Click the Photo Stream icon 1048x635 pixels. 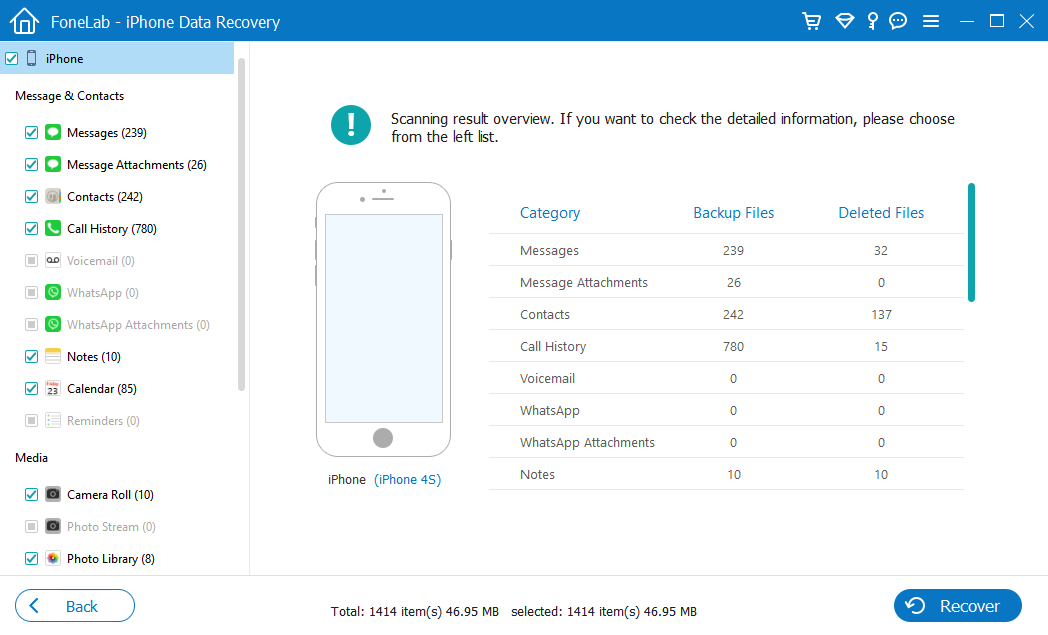point(53,527)
